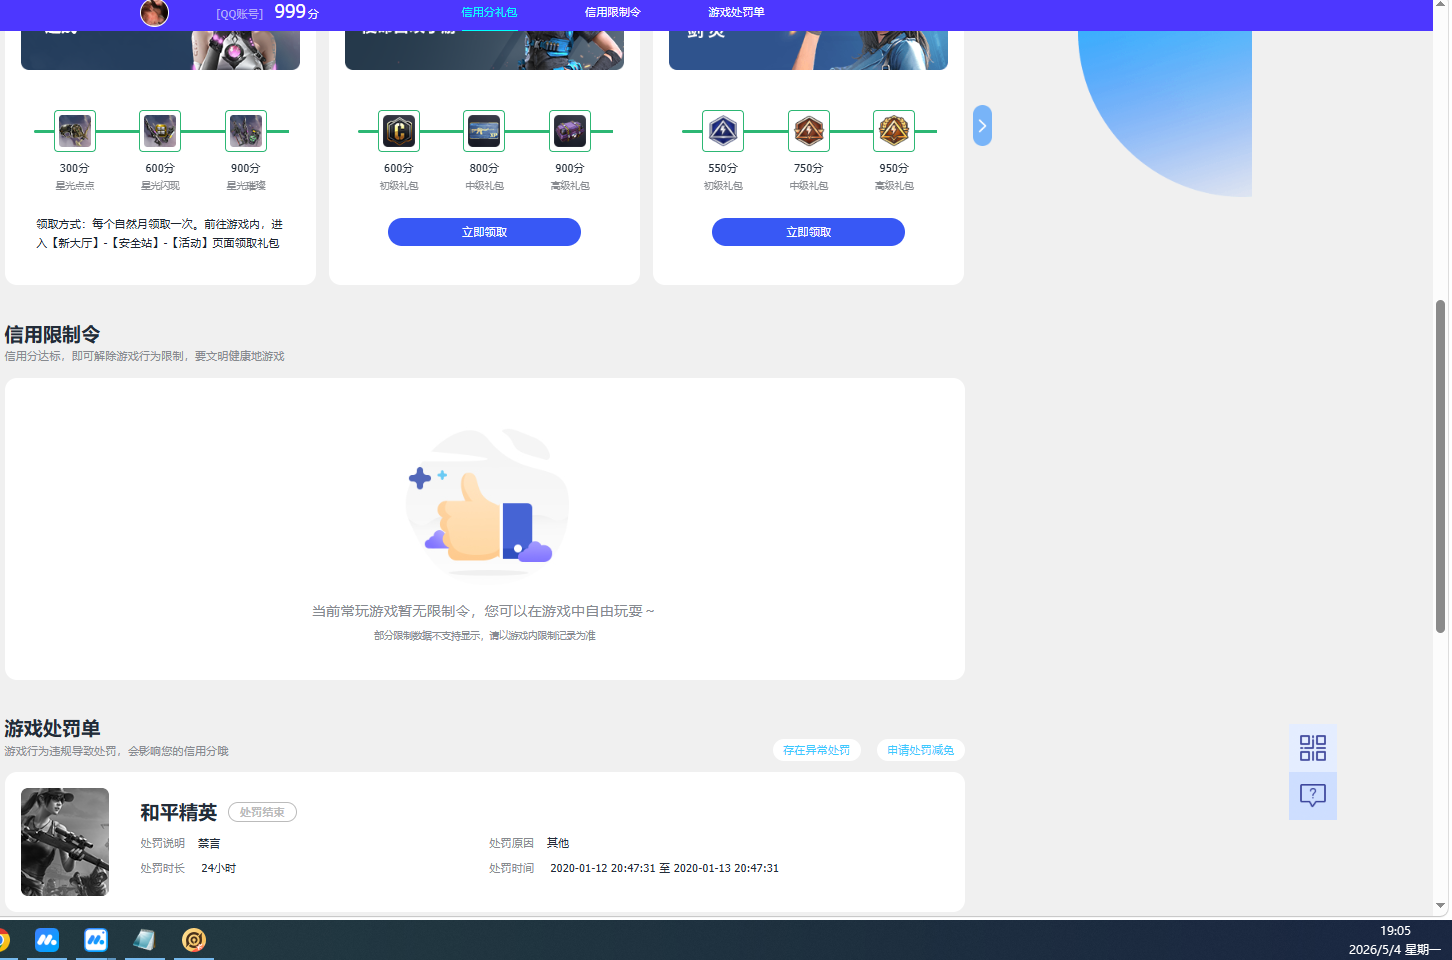Viewport: 1452px width, 960px height.
Task: Click the 处罚结束 status tag
Action: [262, 812]
